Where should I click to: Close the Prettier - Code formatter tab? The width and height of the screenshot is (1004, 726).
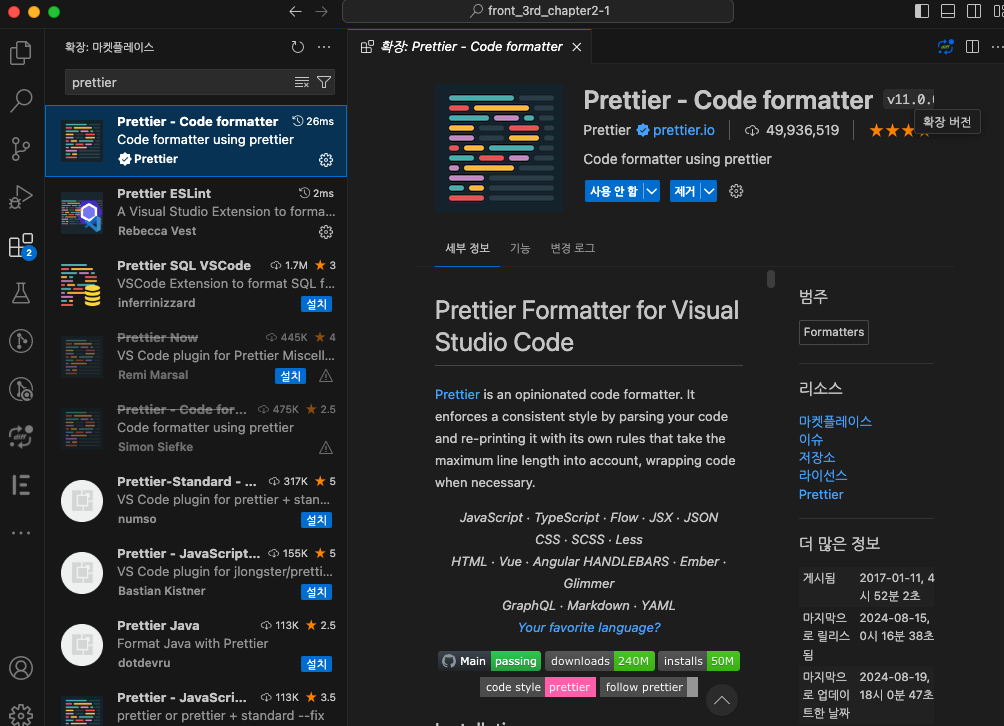pos(577,47)
